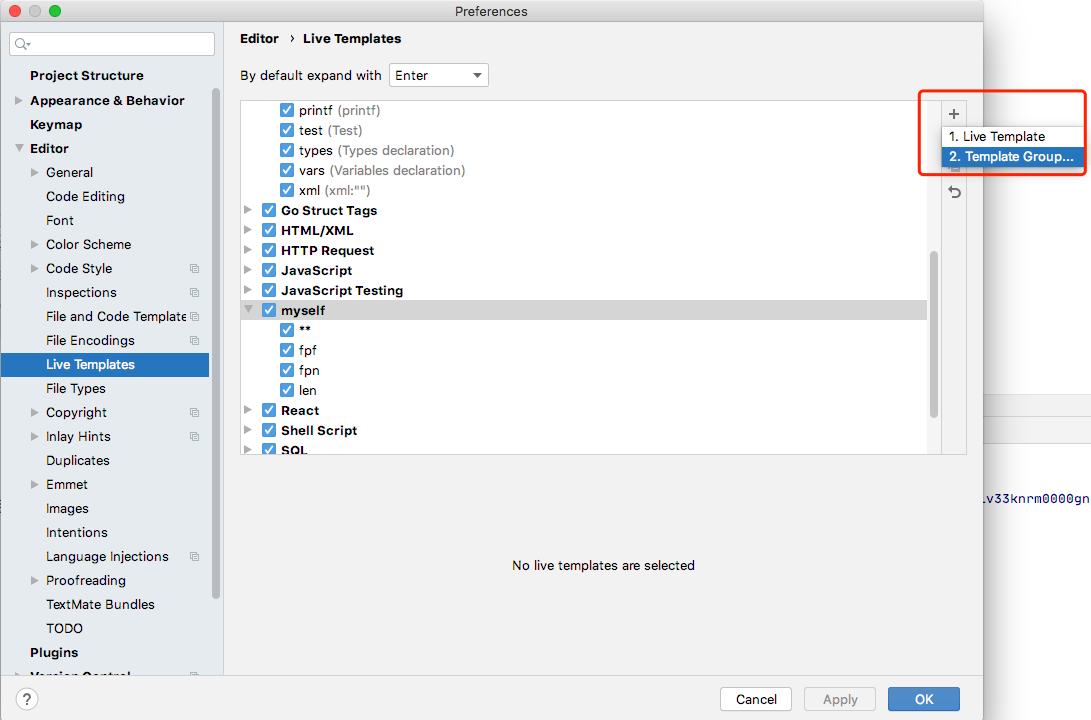This screenshot has height=720, width=1091.
Task: Disable the myself group checkbox
Action: (x=269, y=310)
